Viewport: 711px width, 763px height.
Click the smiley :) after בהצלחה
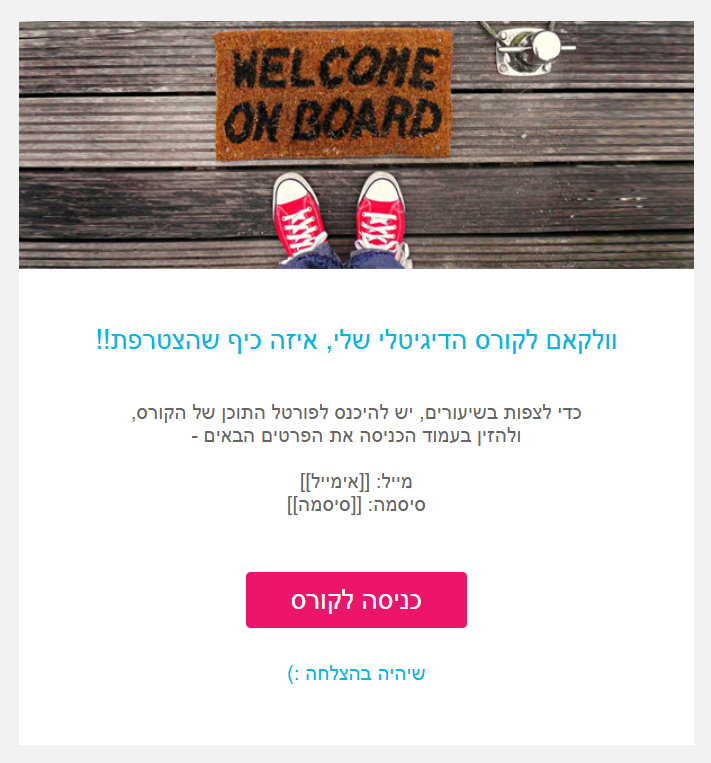coord(293,674)
